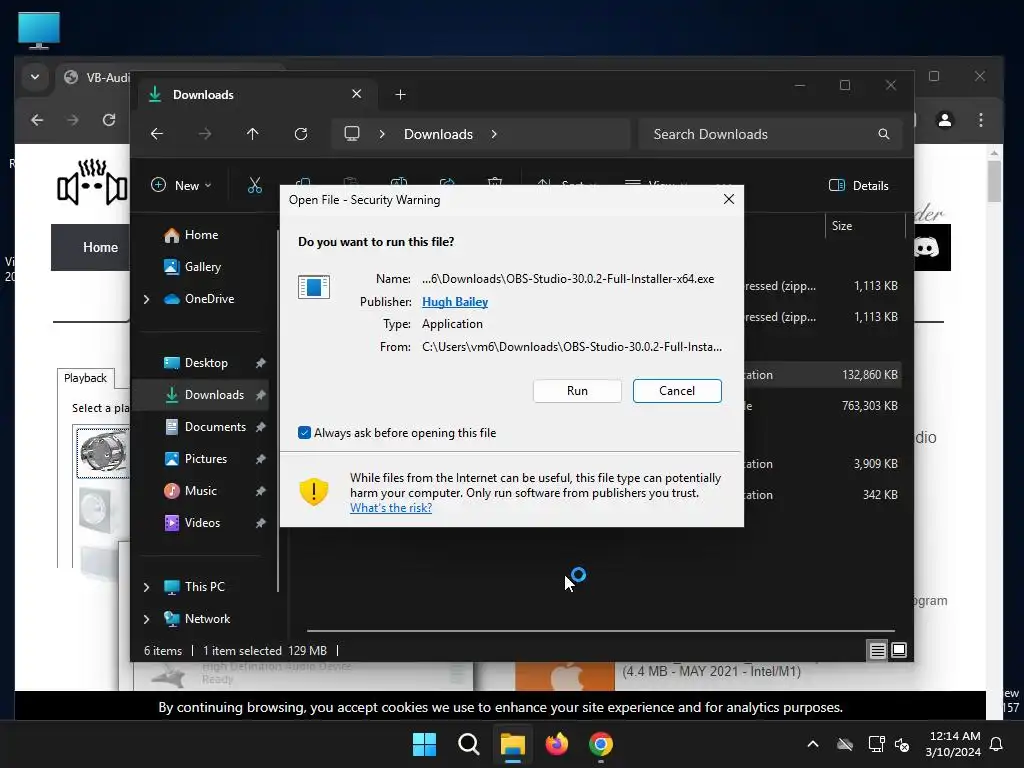
Task: Select the 342 KB file row
Action: pyautogui.click(x=823, y=494)
